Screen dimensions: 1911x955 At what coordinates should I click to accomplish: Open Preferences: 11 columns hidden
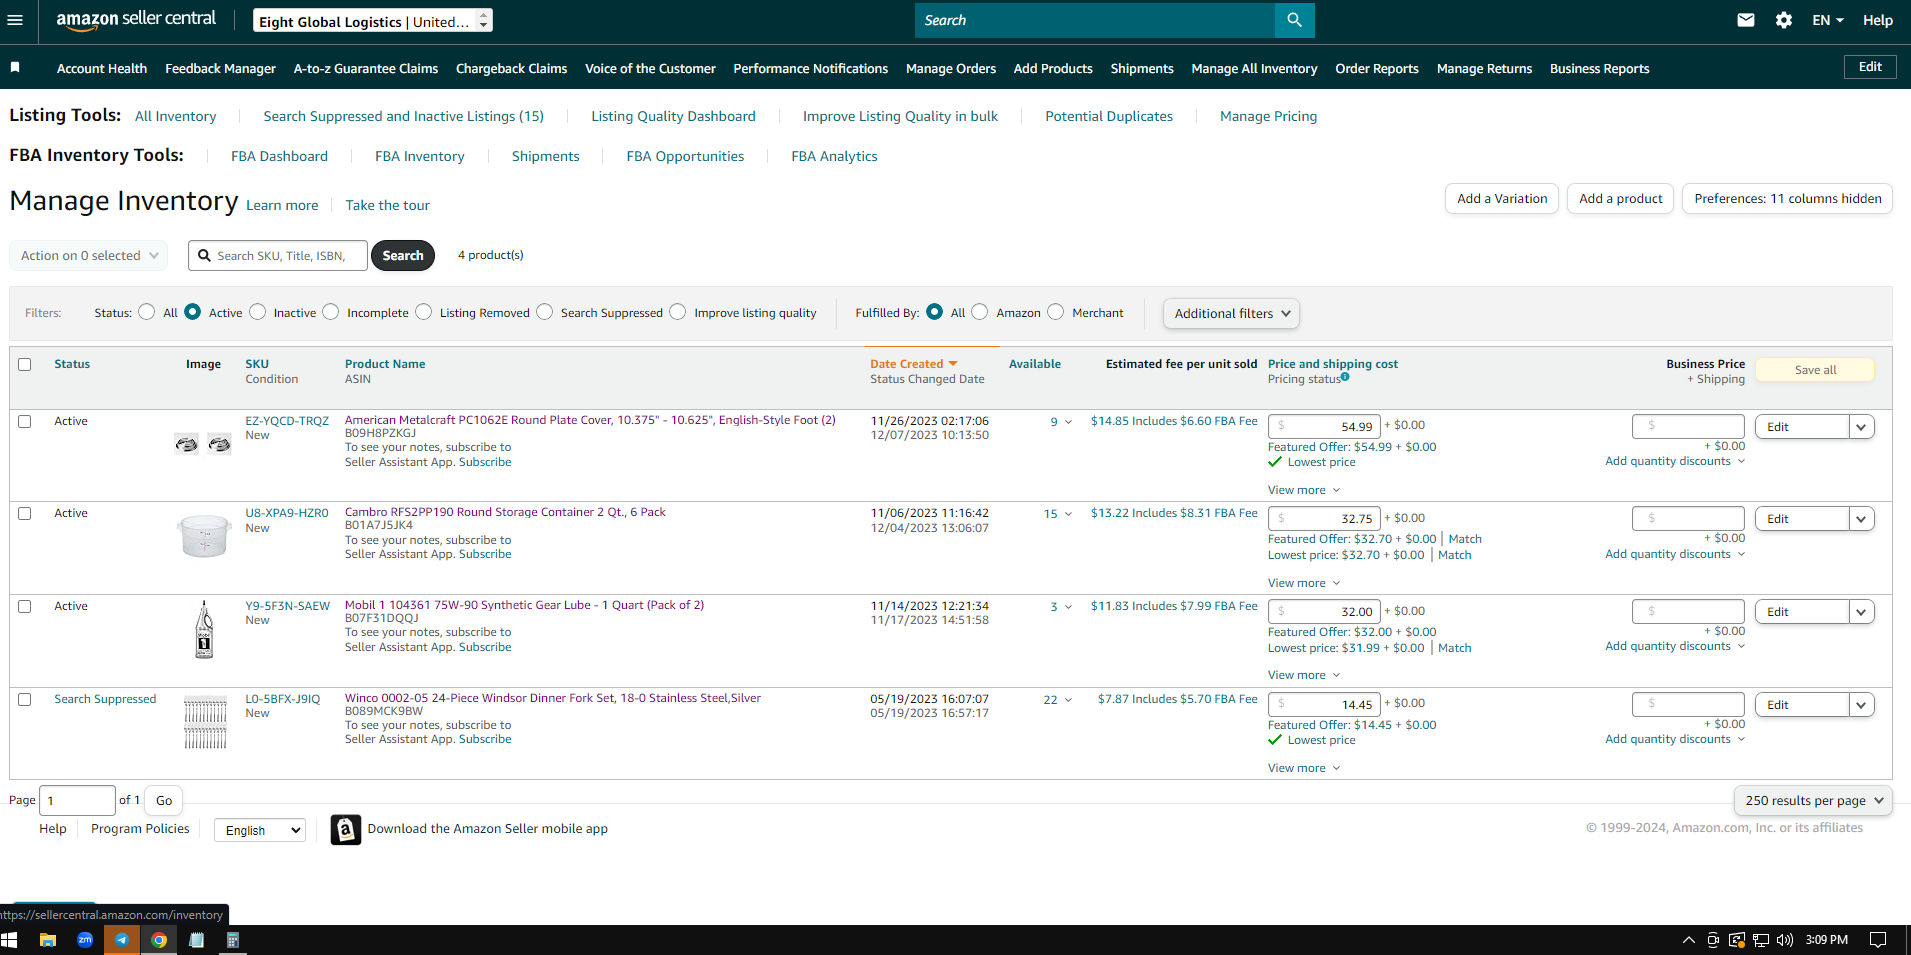1788,199
